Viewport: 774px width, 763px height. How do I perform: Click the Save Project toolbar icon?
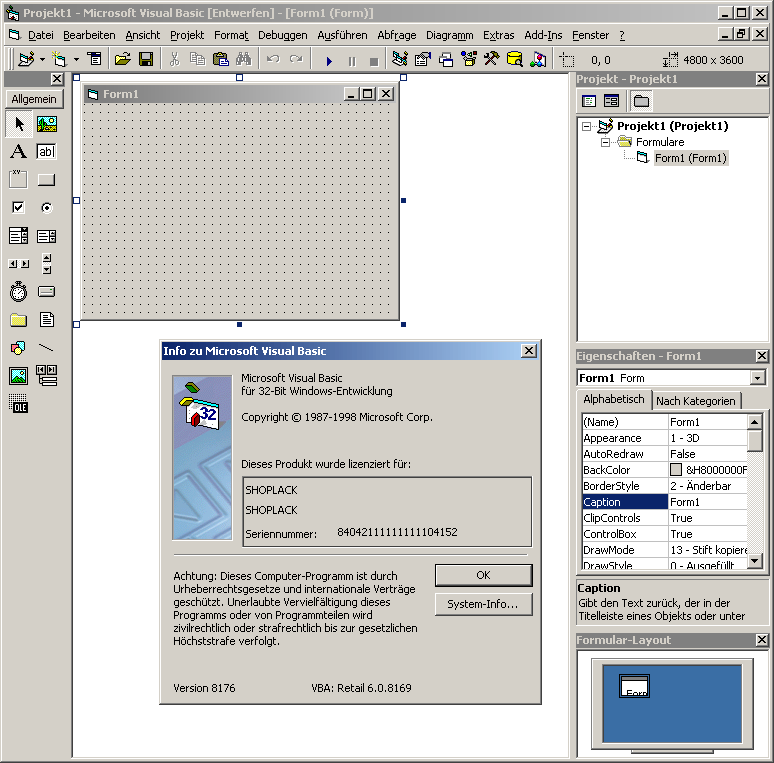(x=146, y=60)
